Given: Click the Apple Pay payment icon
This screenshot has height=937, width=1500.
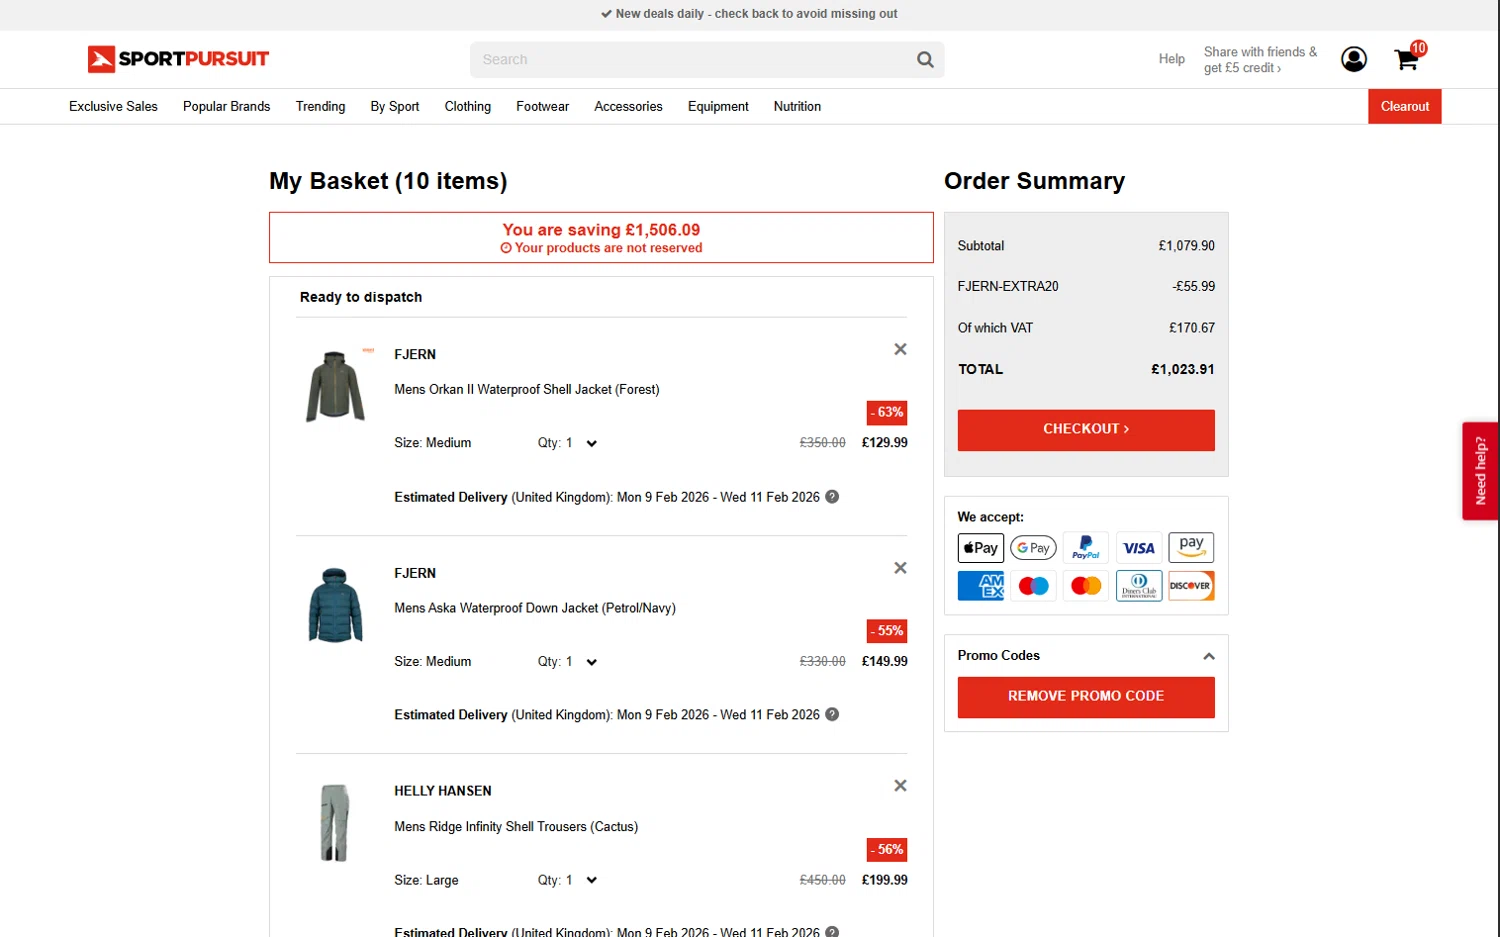Looking at the screenshot, I should 980,548.
